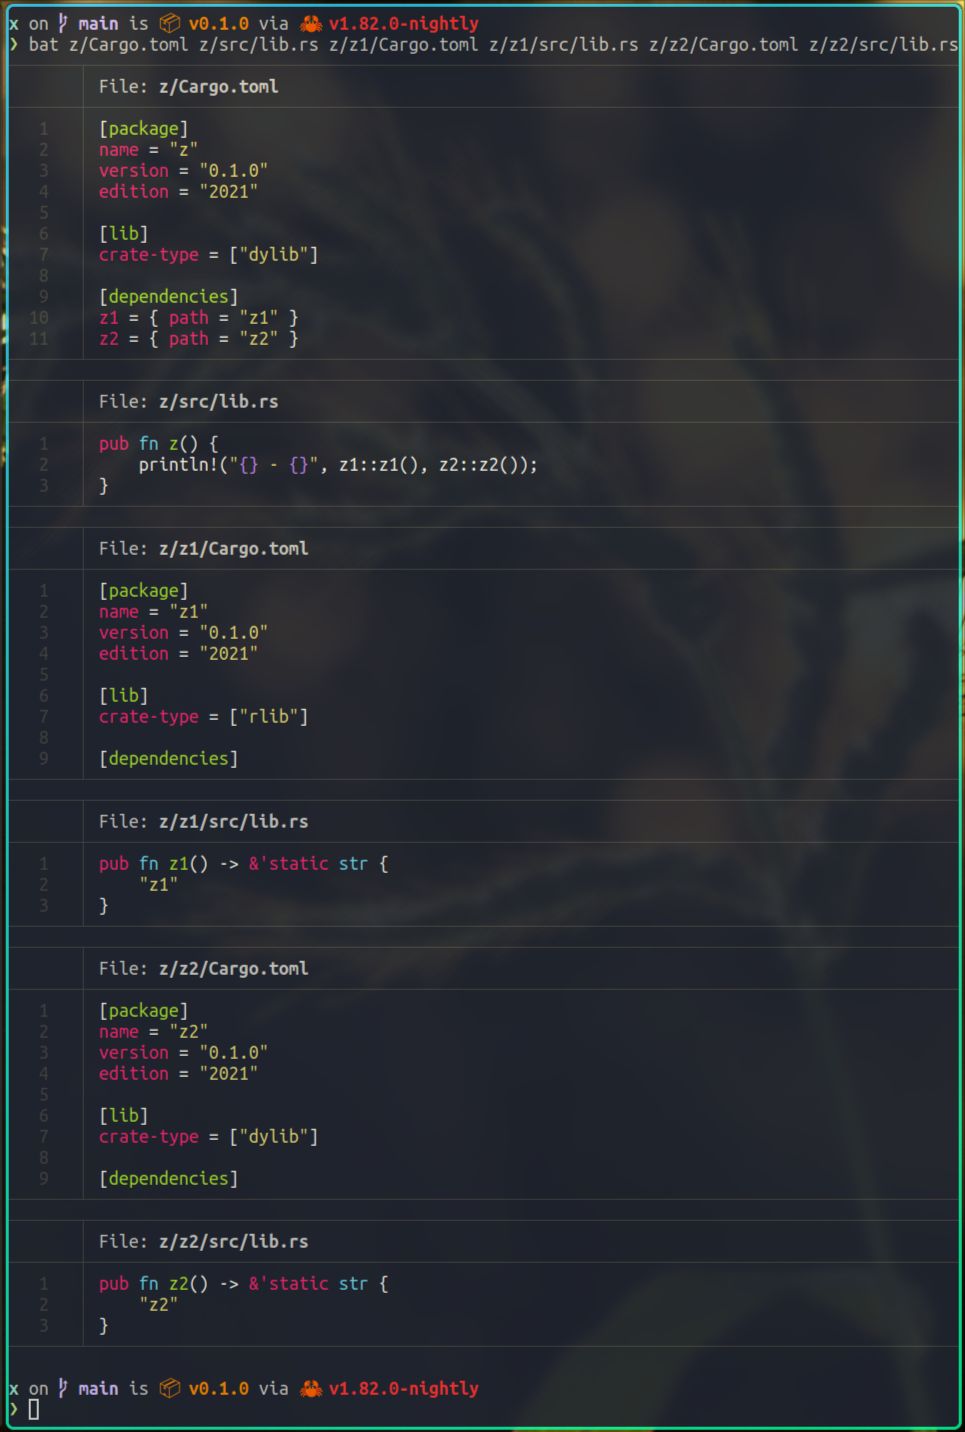The width and height of the screenshot is (965, 1432).
Task: Click the Rust crab icon in bottom prompt
Action: coord(311,1388)
